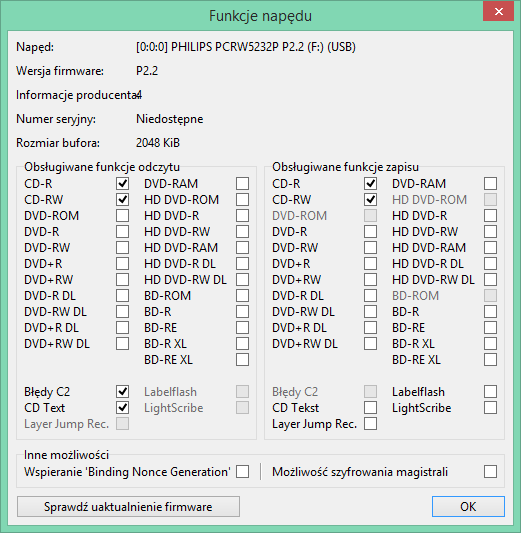Screen dimensions: 521x533
Task: Toggle CD-R checkbox in write functions
Action: 370,184
